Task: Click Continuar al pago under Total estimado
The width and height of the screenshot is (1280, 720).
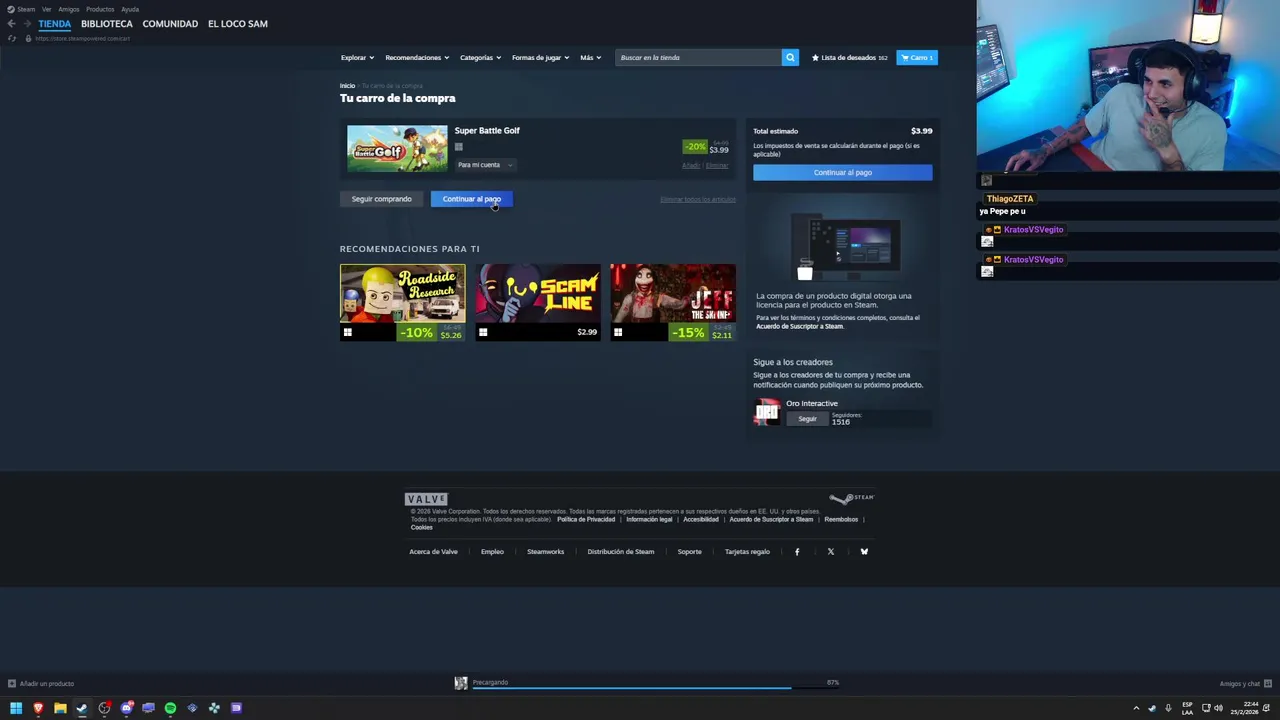Action: coord(842,172)
